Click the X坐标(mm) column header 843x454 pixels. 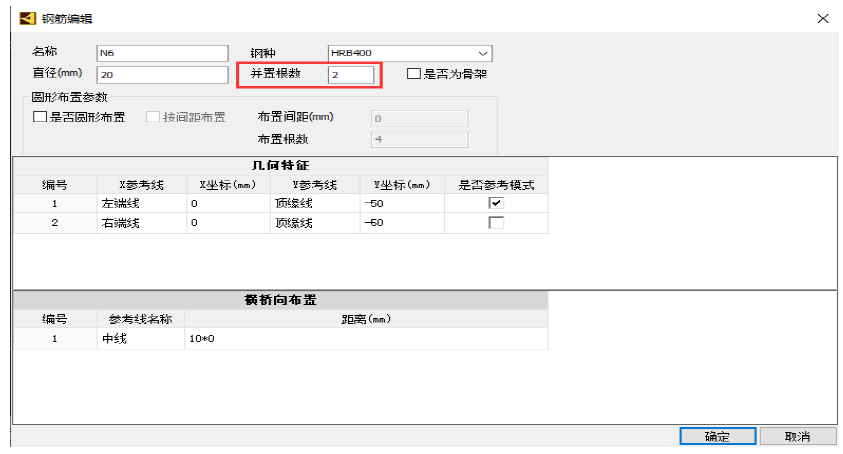tap(228, 185)
